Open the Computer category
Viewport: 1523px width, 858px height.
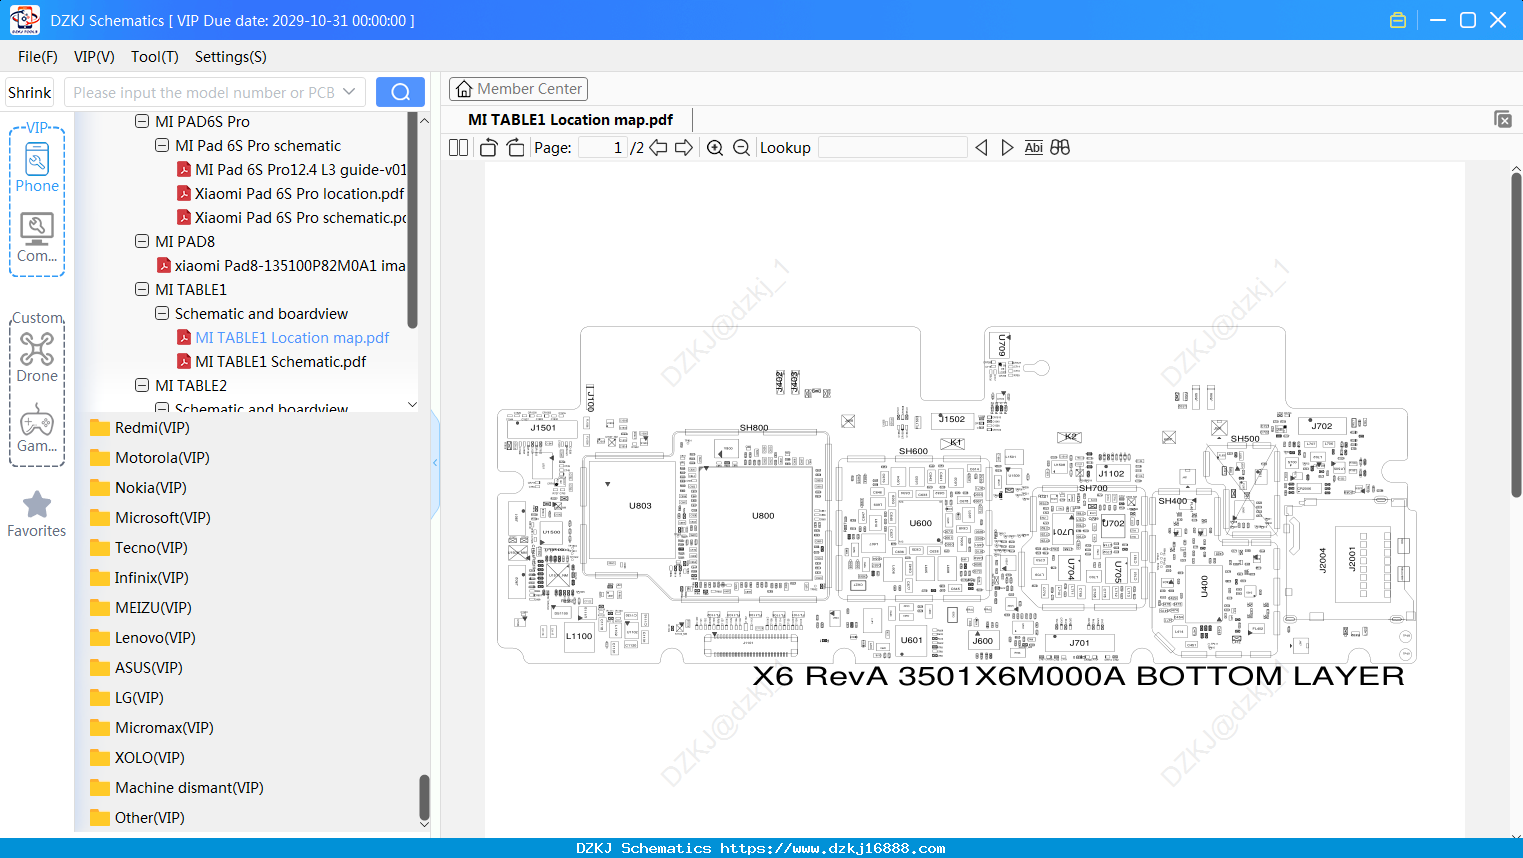click(x=37, y=238)
